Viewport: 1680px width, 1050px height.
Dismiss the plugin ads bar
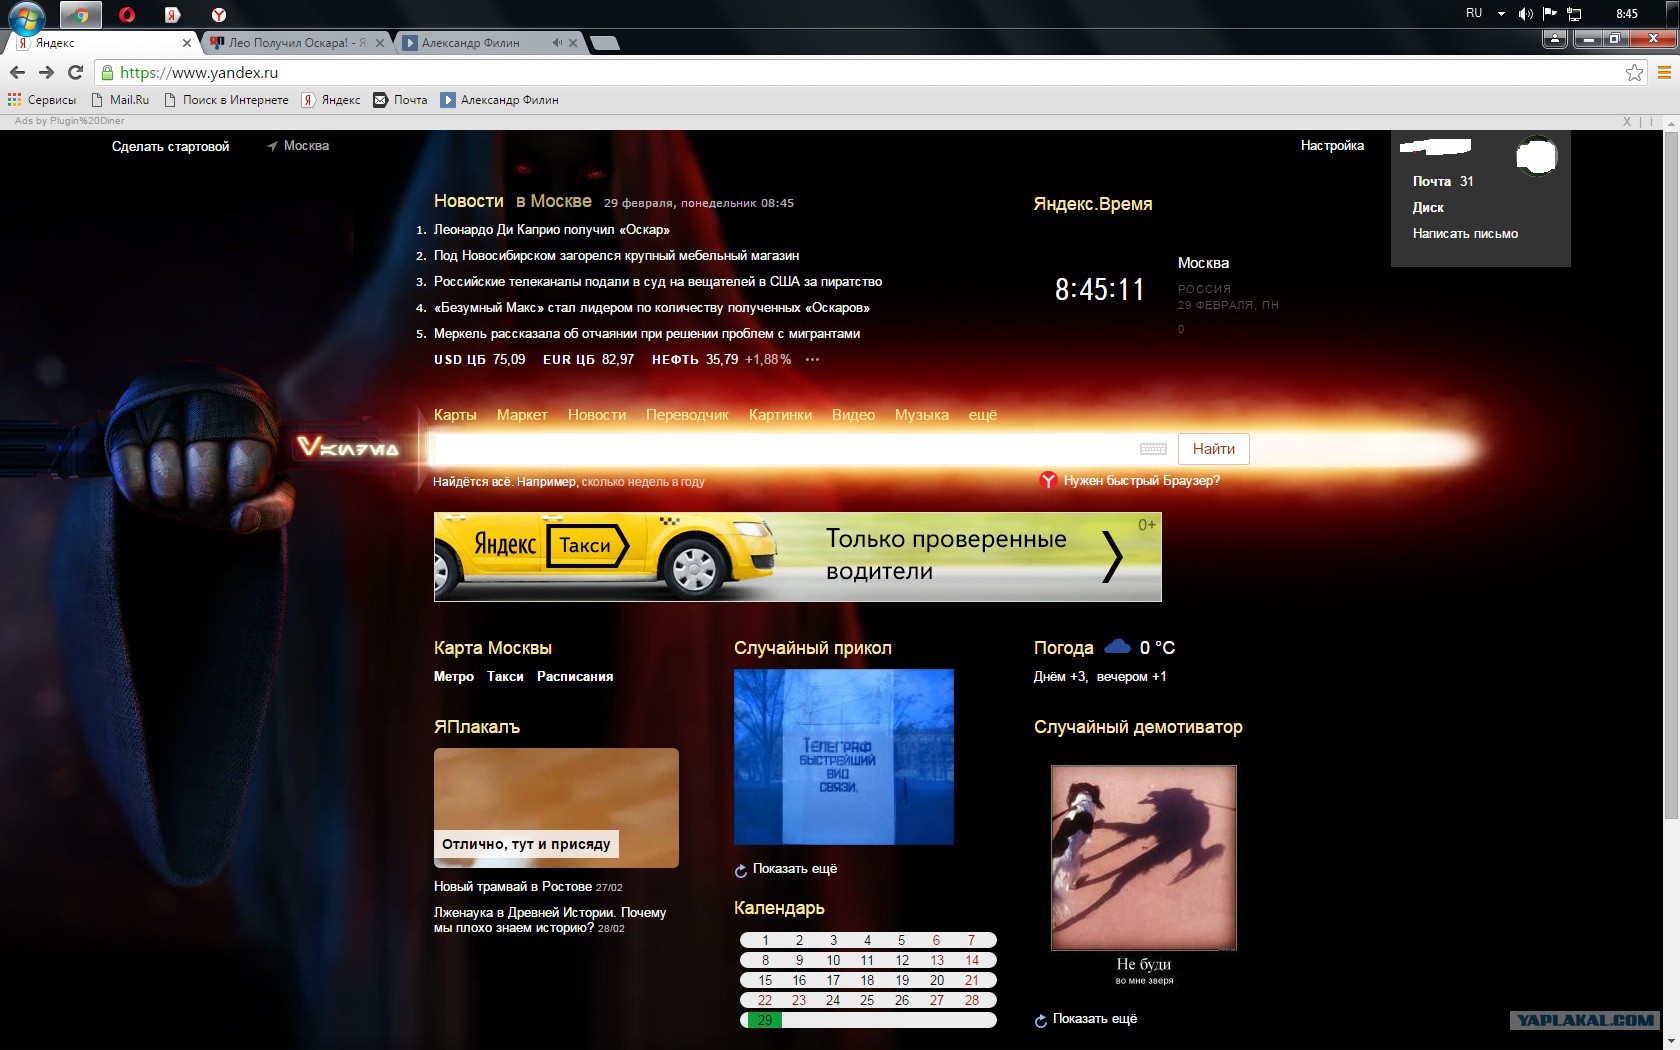pos(1627,121)
